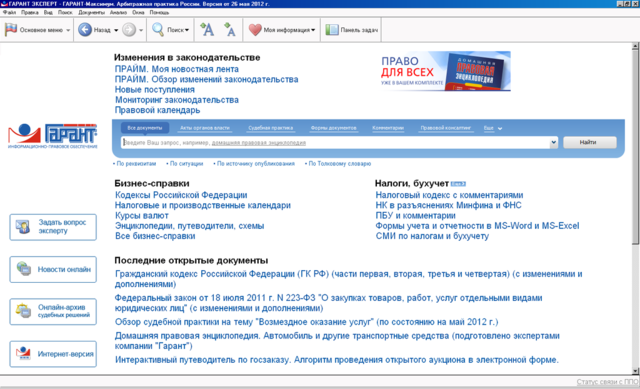Open recent Федеральный закон N 223-ФЗ document

point(329,303)
